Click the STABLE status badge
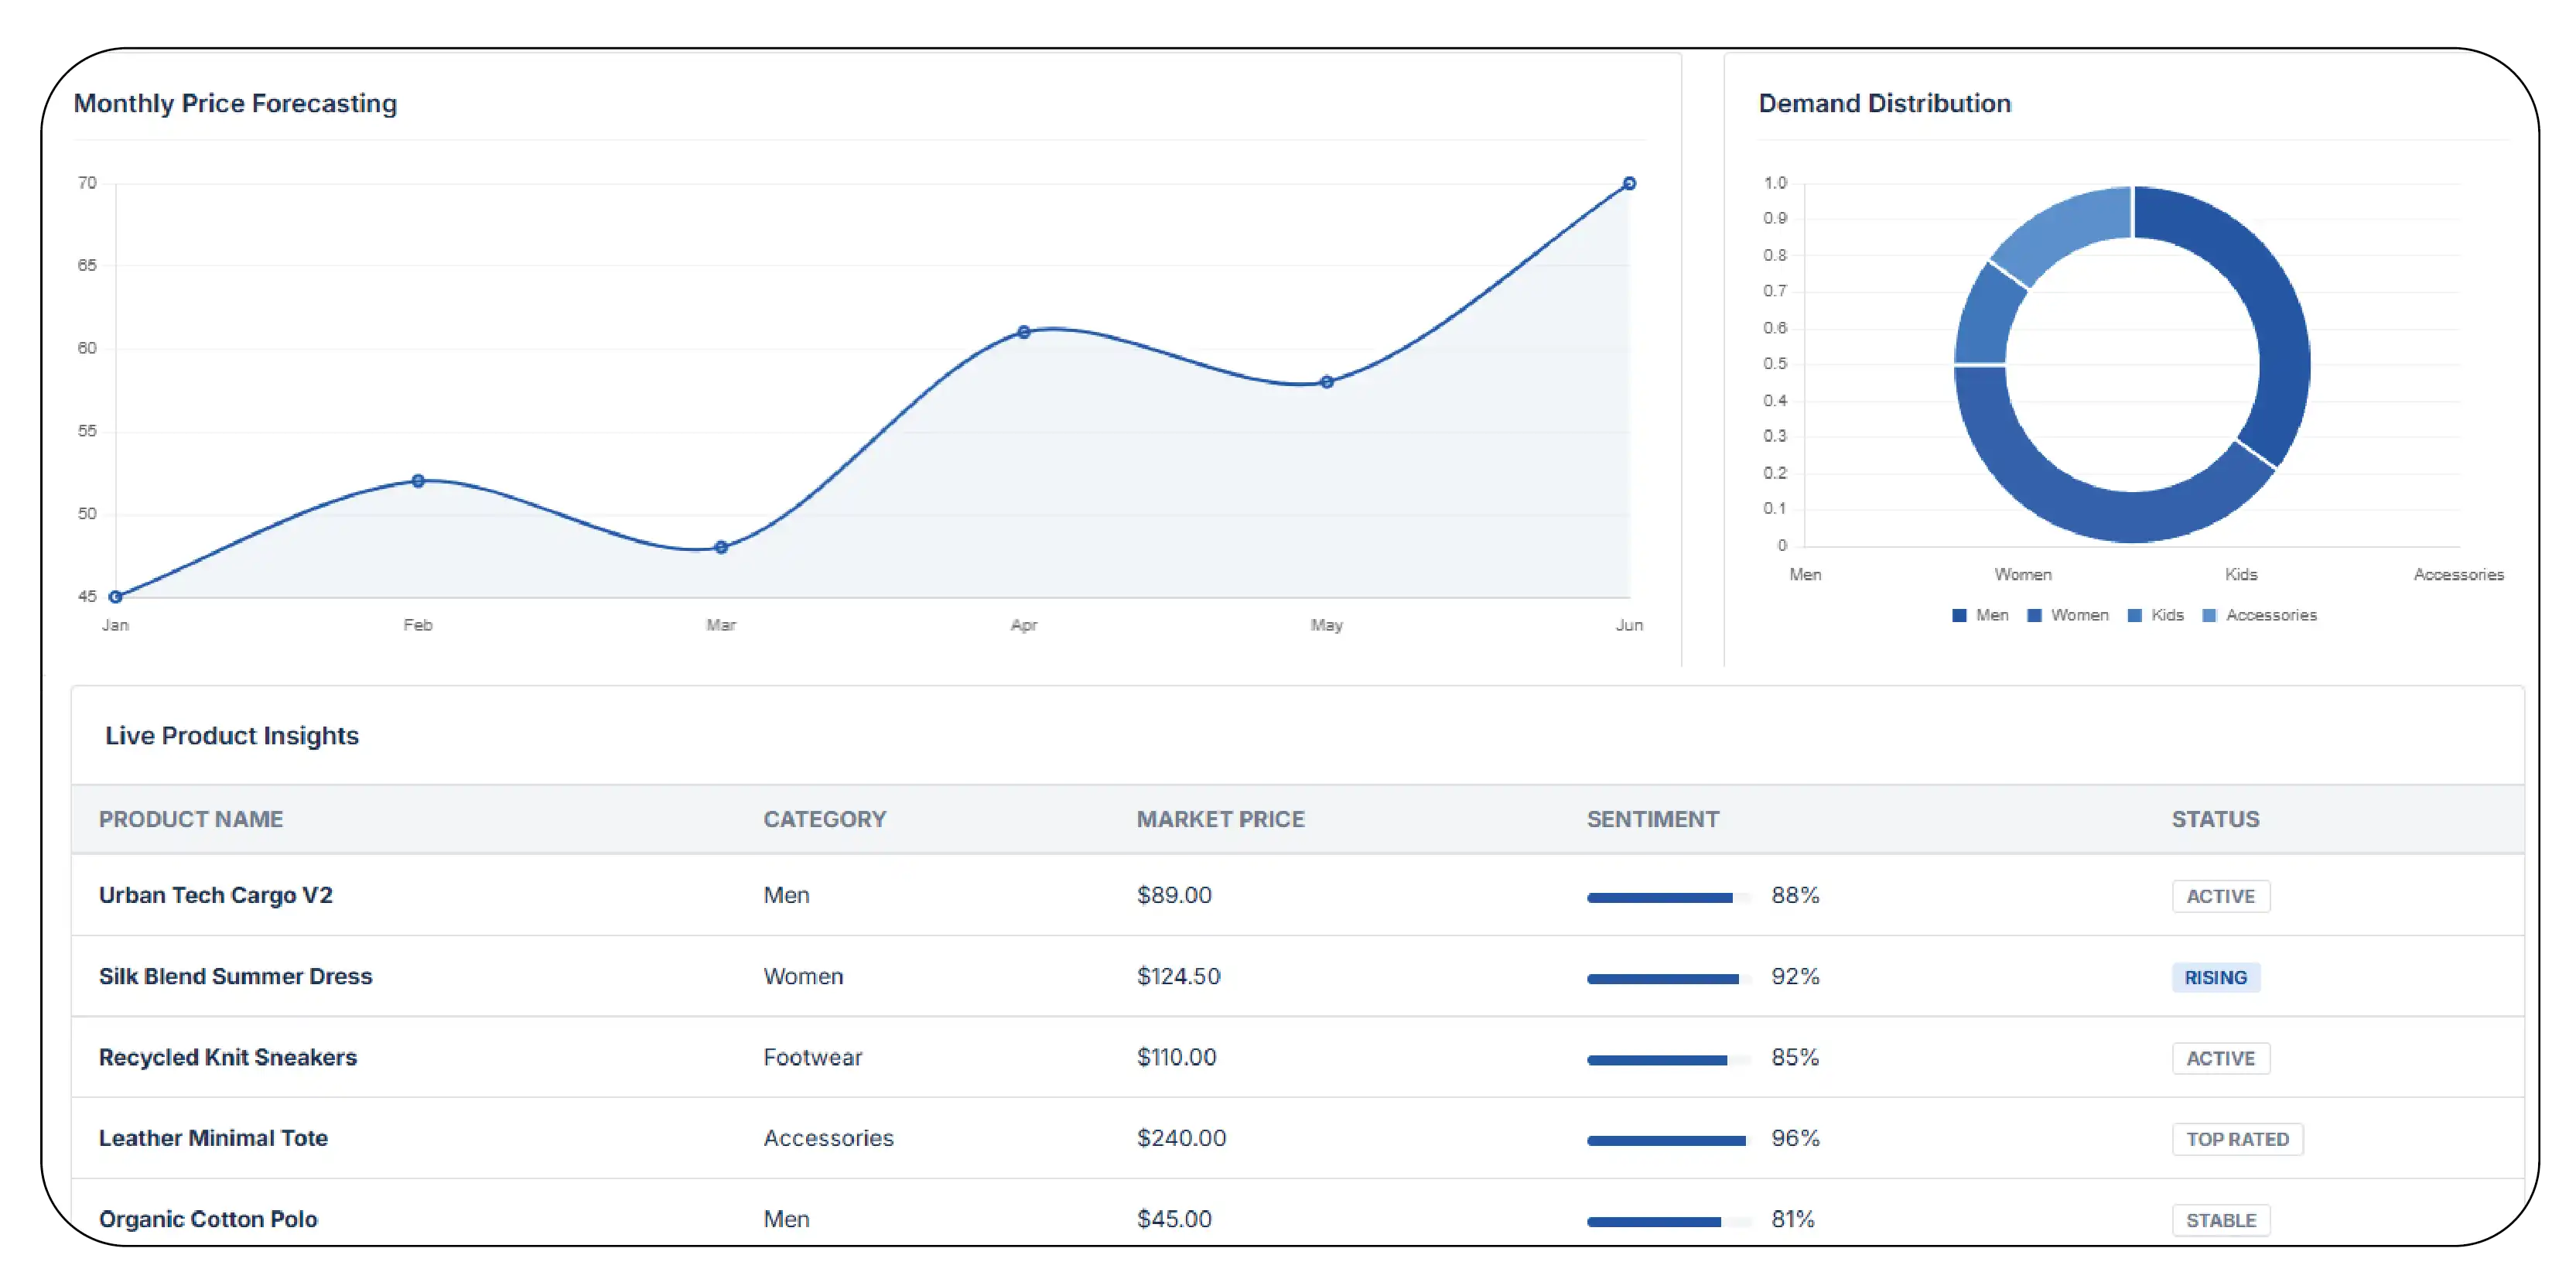 point(2221,1220)
